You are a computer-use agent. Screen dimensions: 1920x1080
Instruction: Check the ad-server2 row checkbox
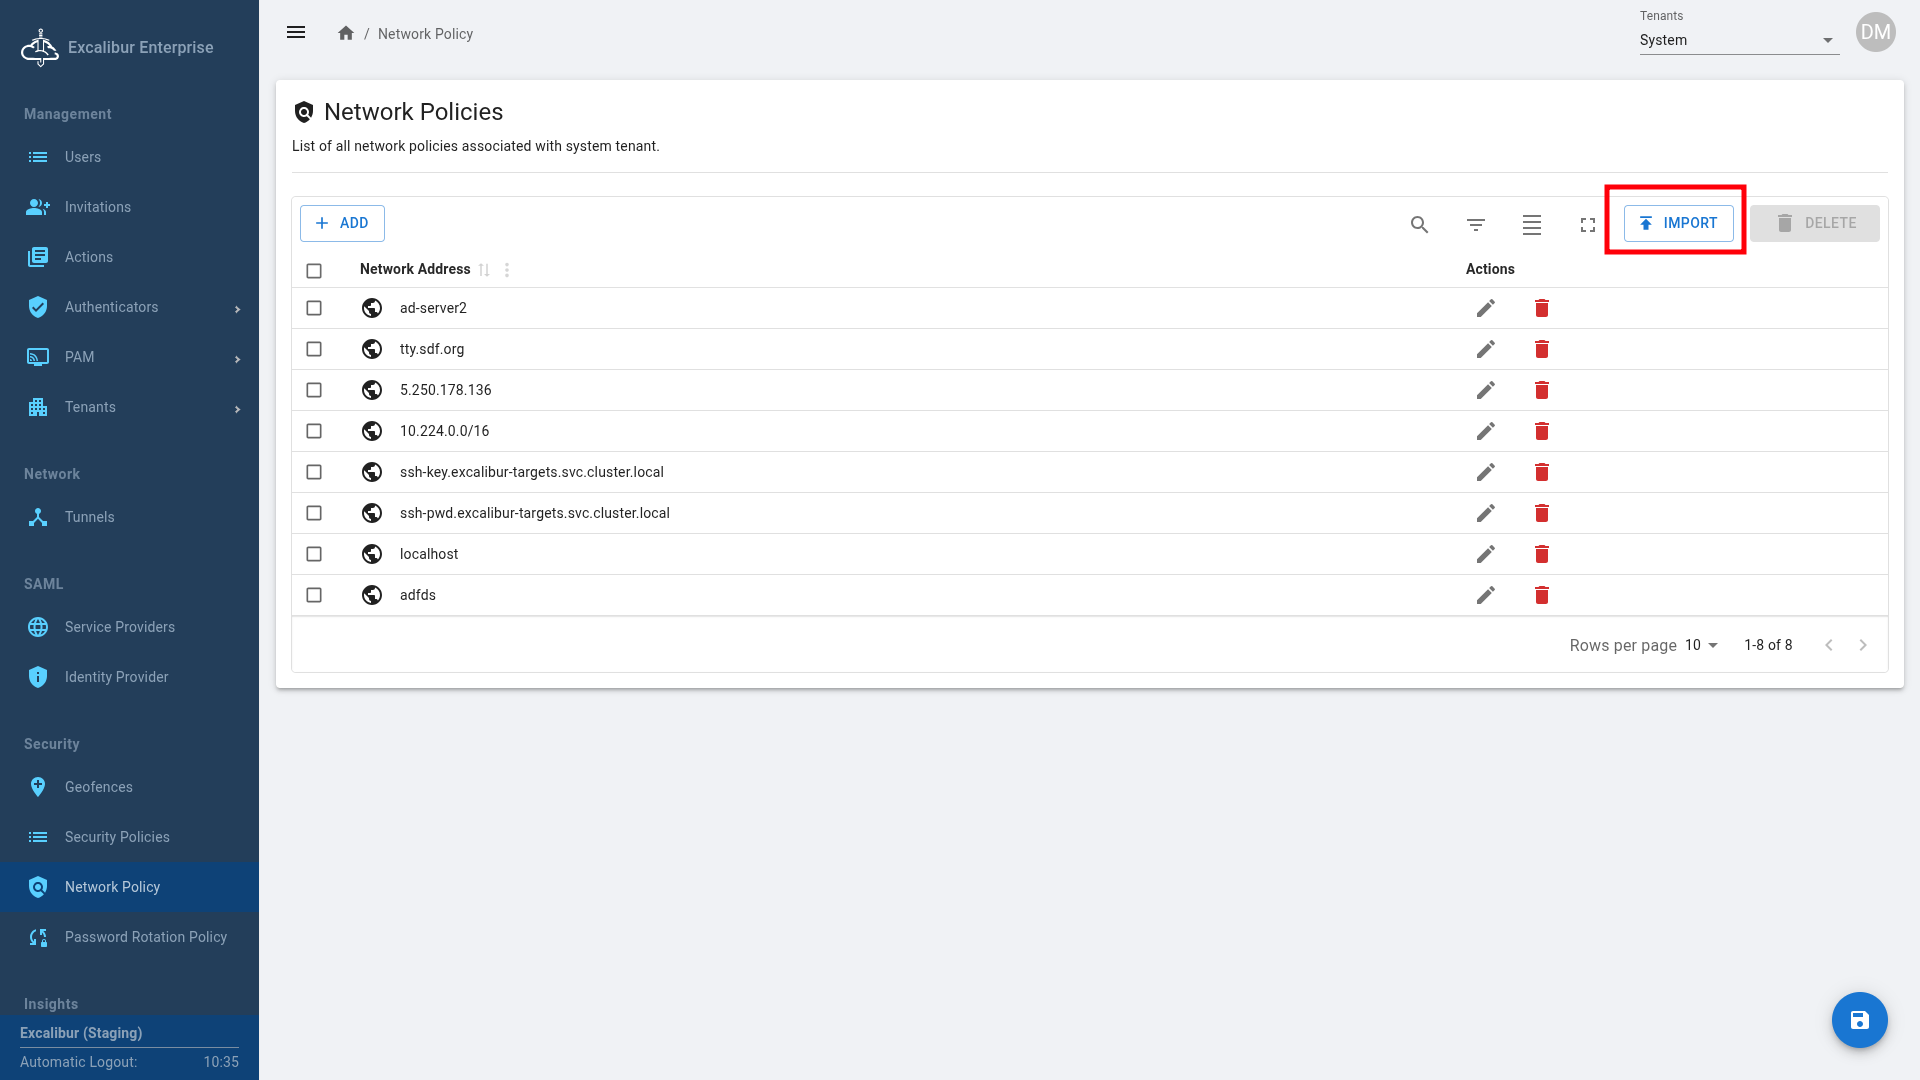tap(314, 308)
